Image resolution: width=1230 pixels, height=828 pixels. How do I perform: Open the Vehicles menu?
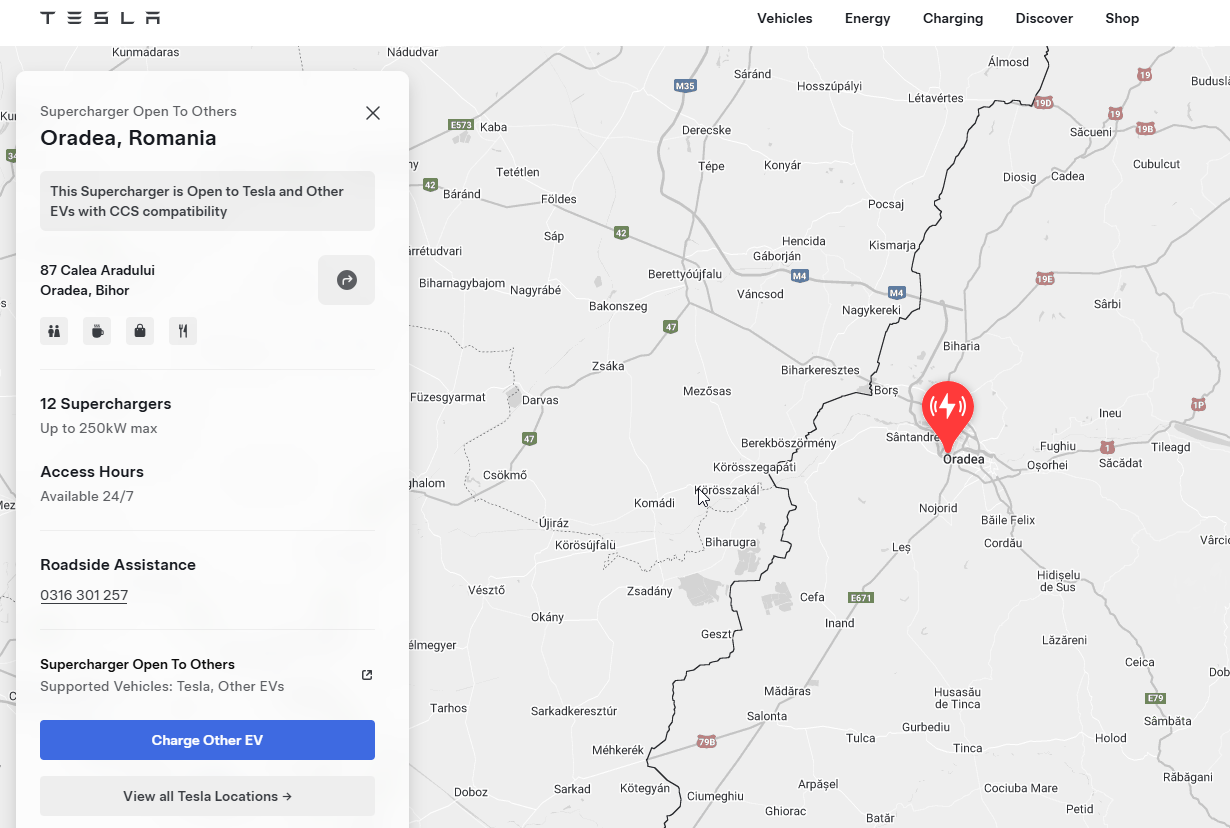click(x=785, y=18)
